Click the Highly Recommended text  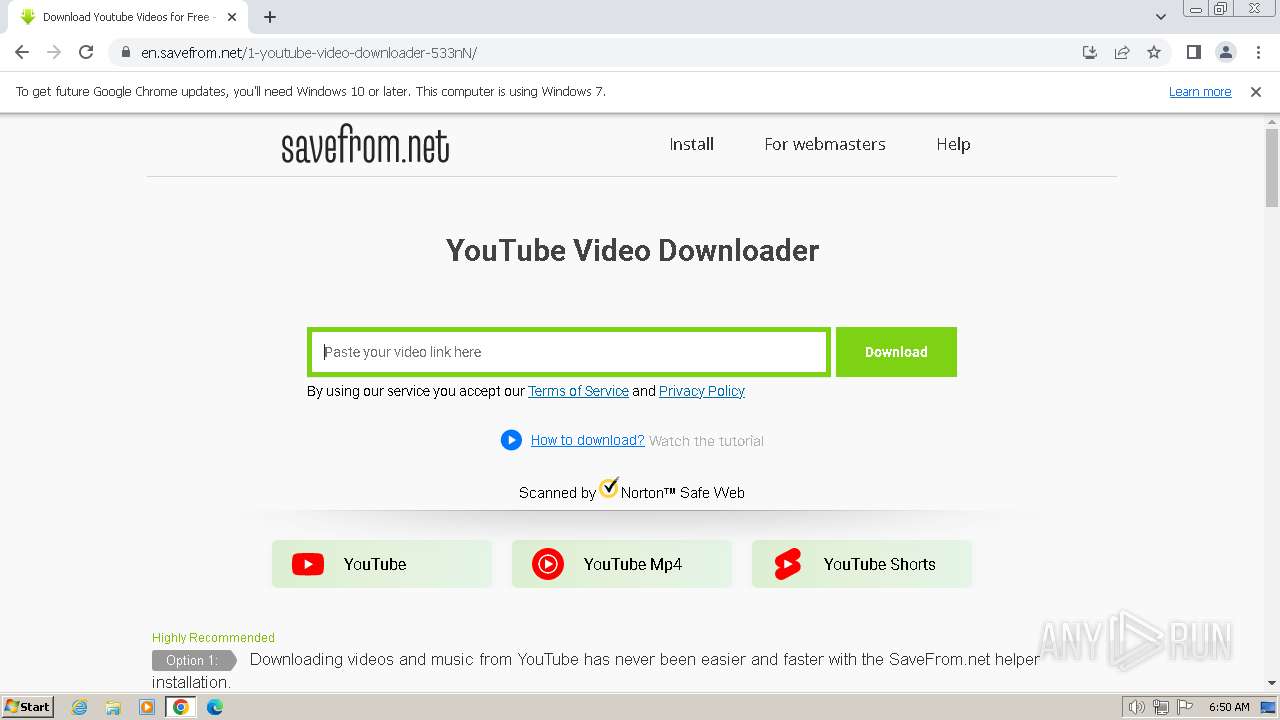pyautogui.click(x=213, y=637)
